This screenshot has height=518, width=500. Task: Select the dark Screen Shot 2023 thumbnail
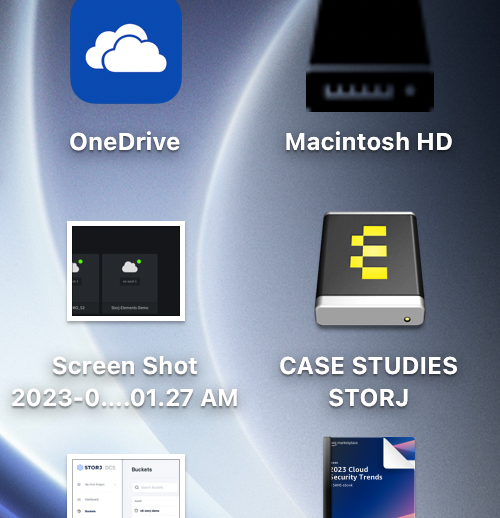(x=126, y=271)
